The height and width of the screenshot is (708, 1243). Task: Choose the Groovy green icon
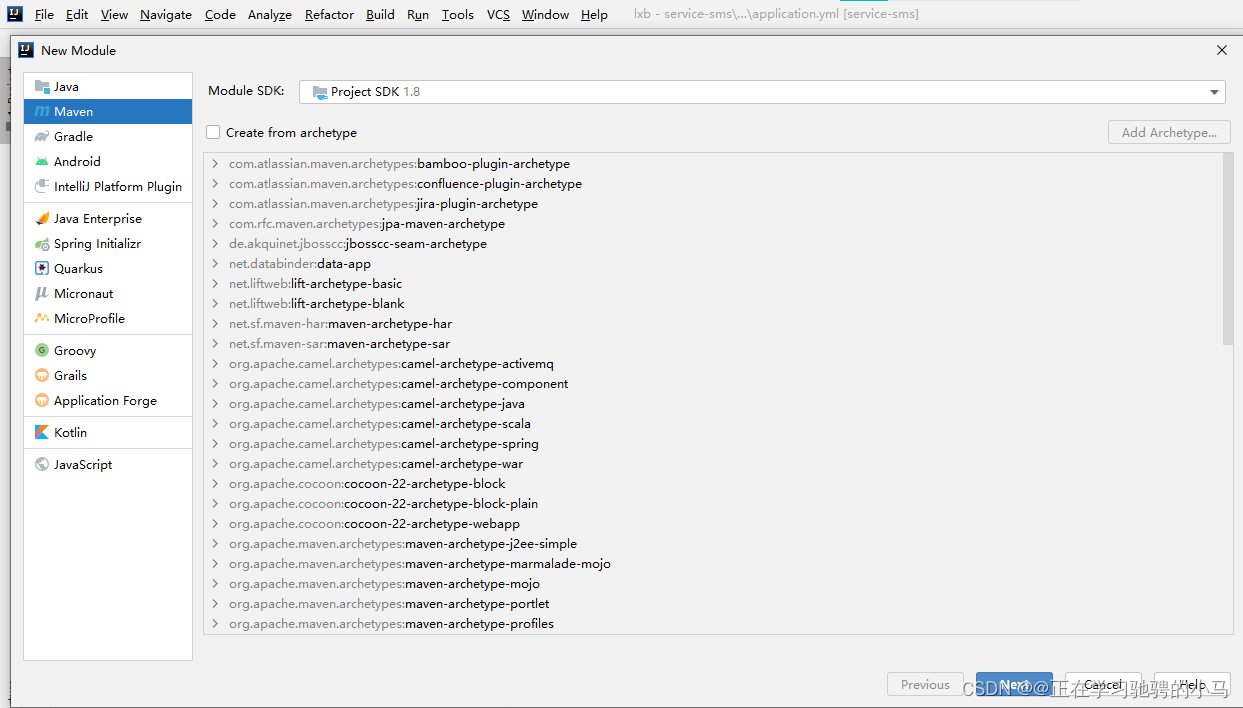pyautogui.click(x=42, y=350)
